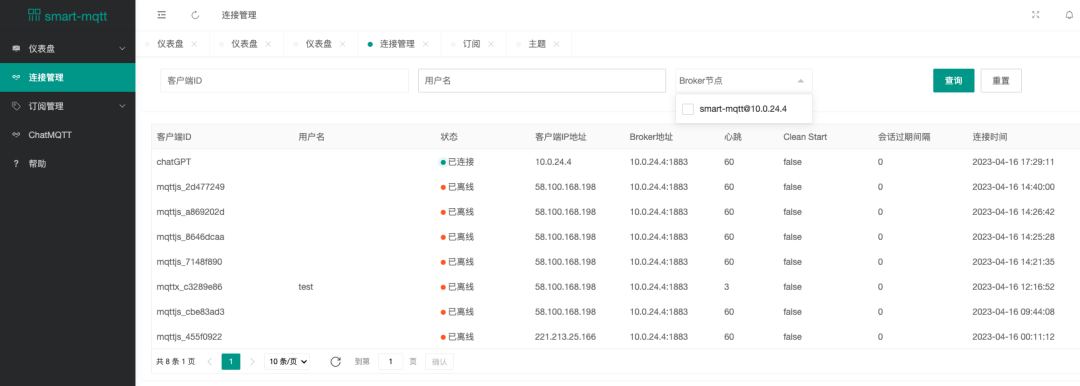This screenshot has height=386, width=1080.
Task: Click client mqttjs_8646dcaa
Action: (191, 236)
